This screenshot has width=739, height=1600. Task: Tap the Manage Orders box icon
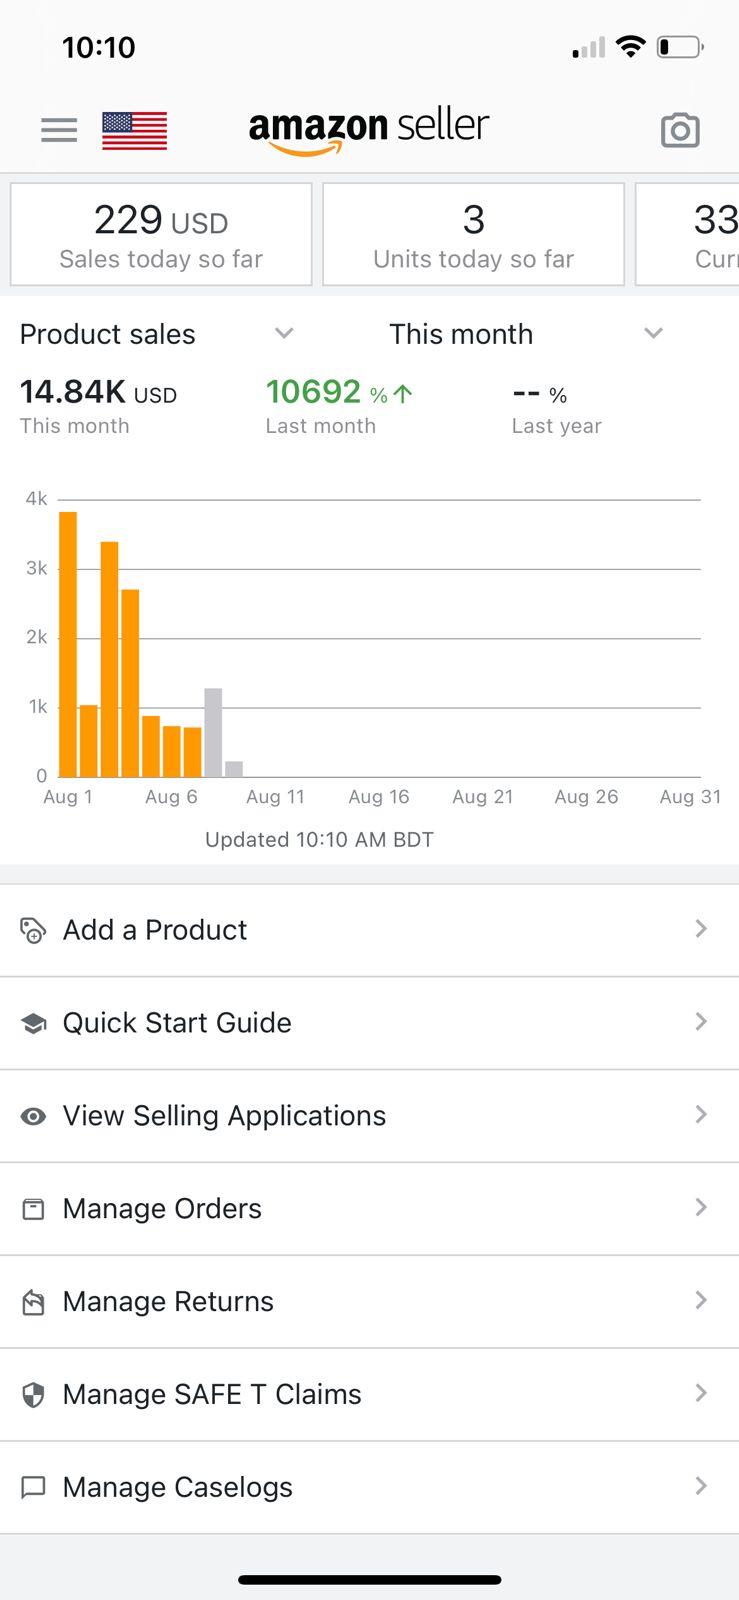pyautogui.click(x=33, y=1209)
